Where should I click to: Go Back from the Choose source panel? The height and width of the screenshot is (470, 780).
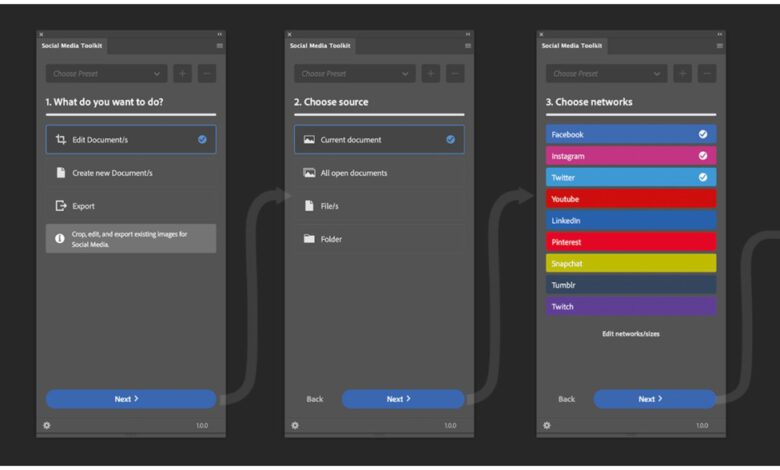point(314,399)
